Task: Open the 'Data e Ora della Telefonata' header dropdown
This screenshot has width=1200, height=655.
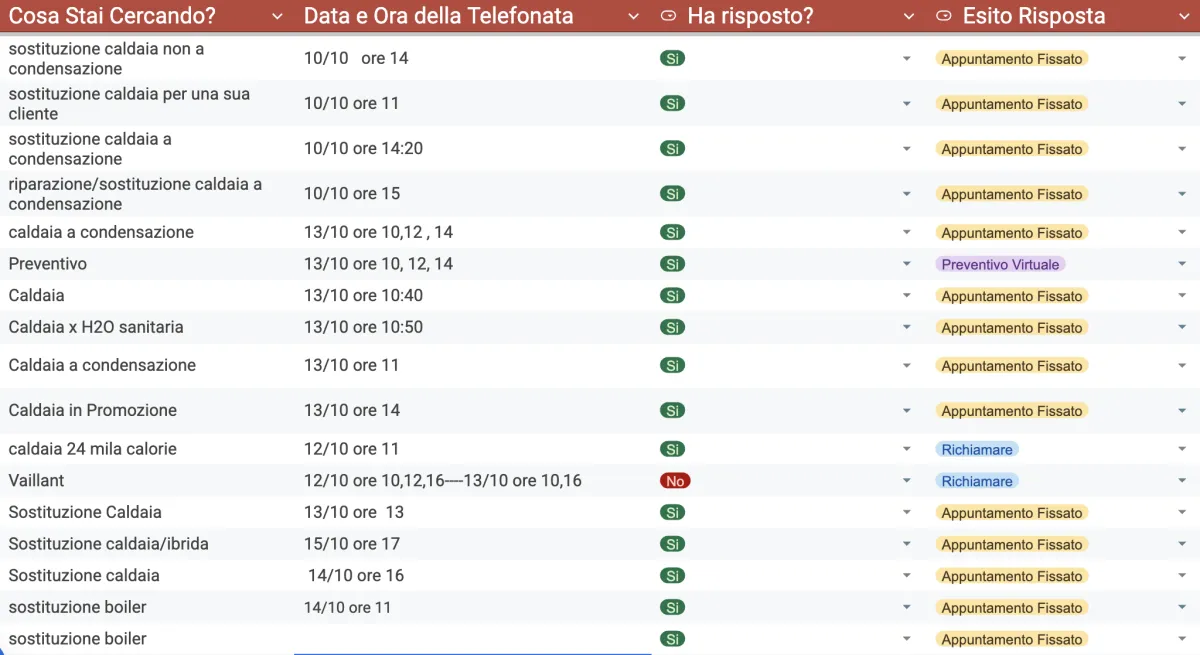Action: click(x=632, y=16)
